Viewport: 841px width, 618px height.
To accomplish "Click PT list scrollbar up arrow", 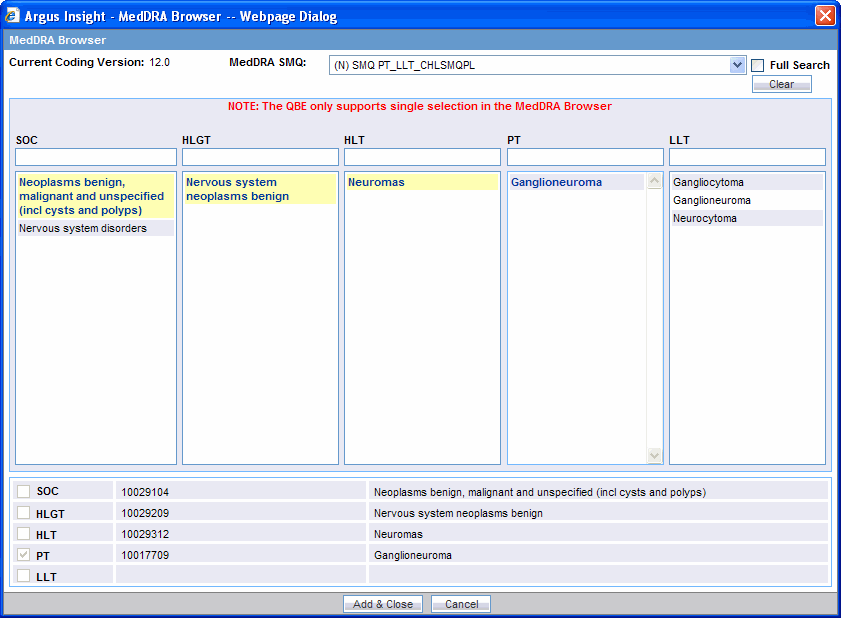I will (x=654, y=181).
